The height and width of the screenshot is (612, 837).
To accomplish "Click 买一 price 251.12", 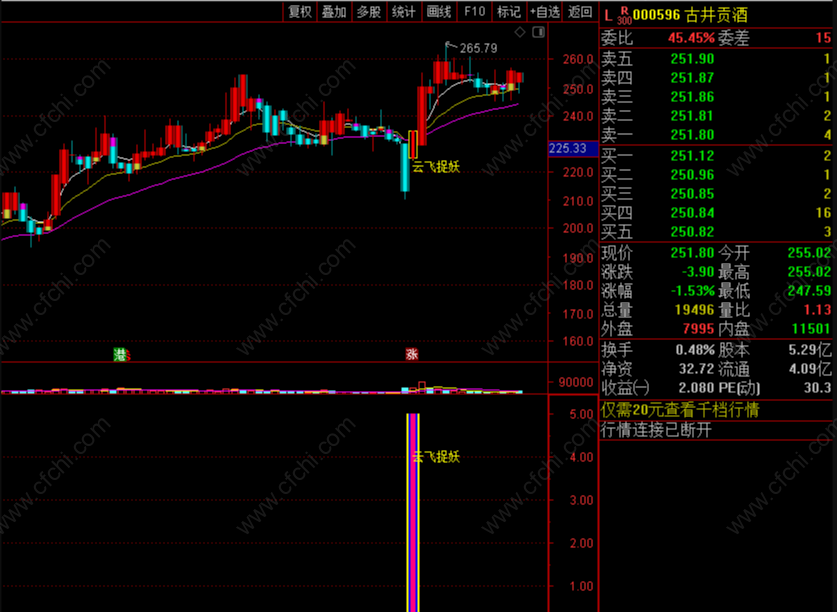I will pyautogui.click(x=692, y=156).
